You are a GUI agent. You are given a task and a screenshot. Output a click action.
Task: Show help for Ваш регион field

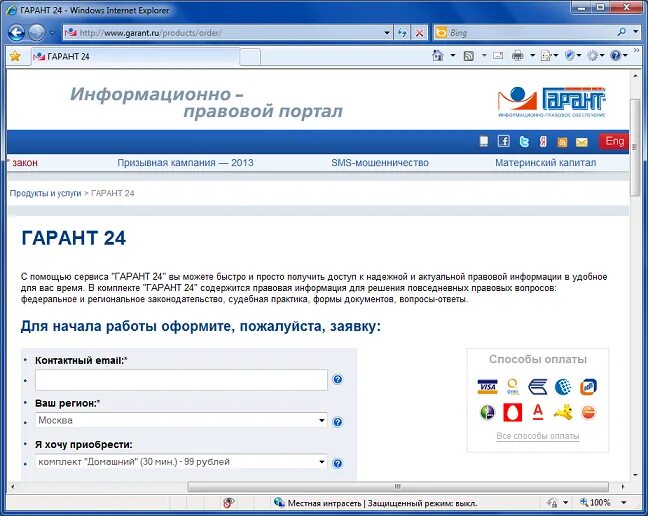(338, 422)
